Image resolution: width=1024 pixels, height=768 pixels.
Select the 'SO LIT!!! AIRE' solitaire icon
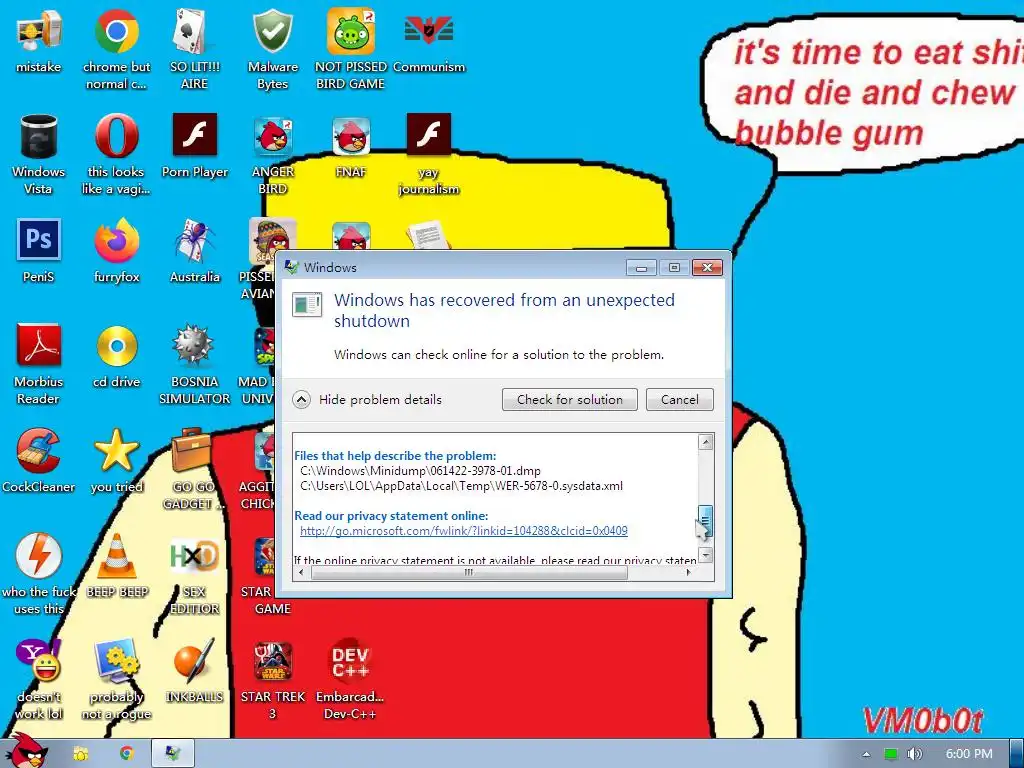pyautogui.click(x=194, y=49)
